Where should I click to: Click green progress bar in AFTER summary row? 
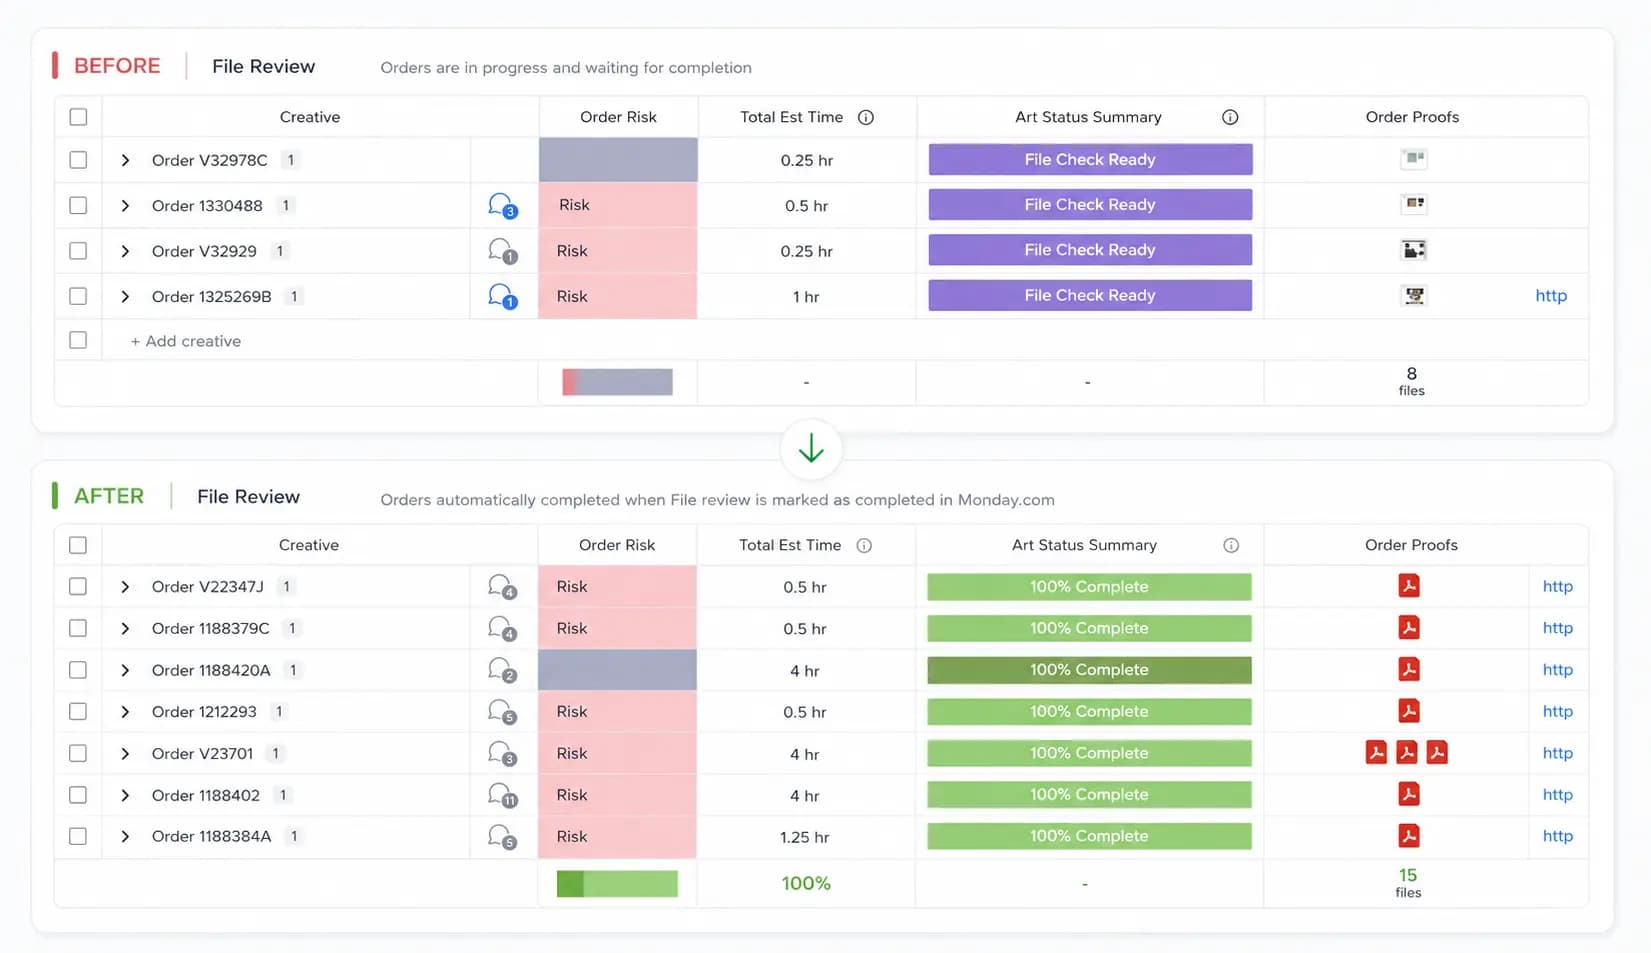(x=617, y=883)
